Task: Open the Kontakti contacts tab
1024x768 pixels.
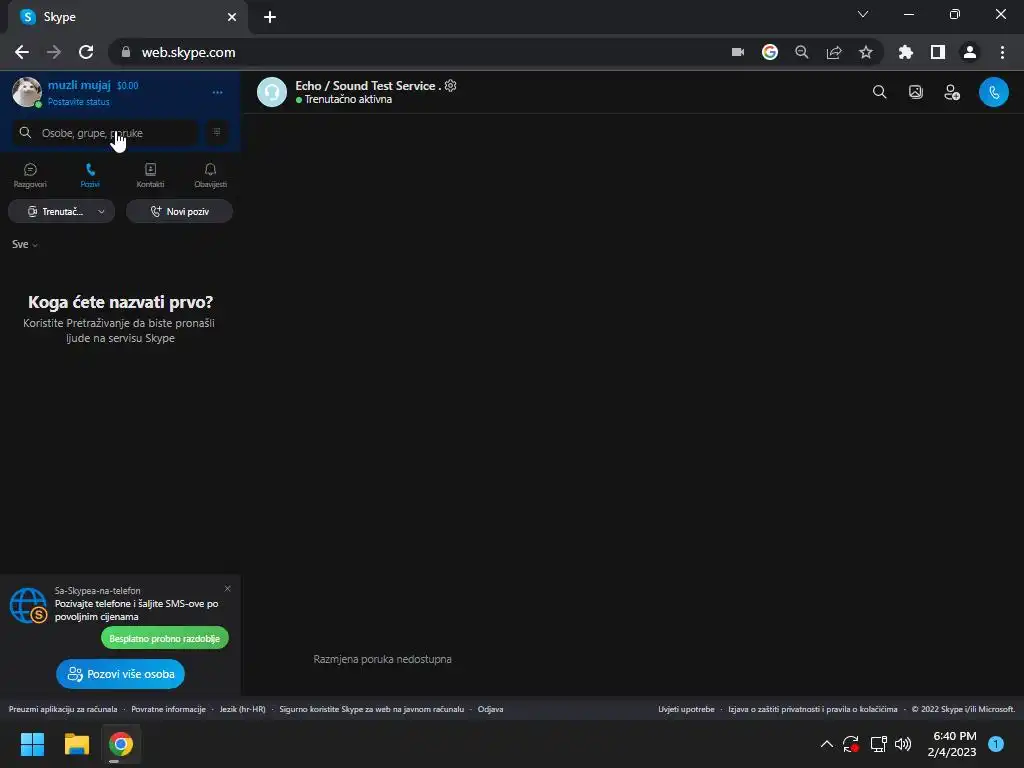Action: (150, 176)
